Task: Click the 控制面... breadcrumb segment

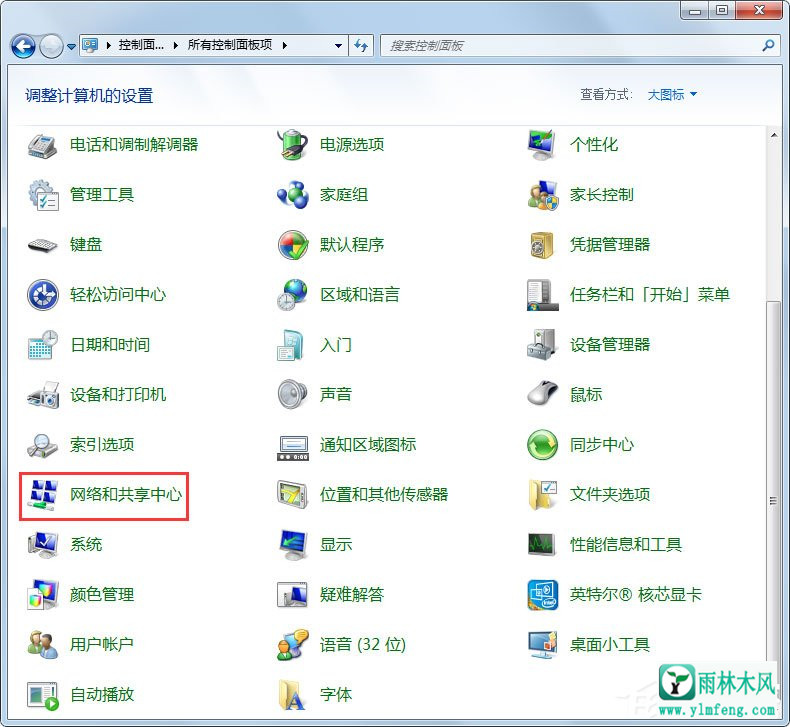Action: [141, 45]
